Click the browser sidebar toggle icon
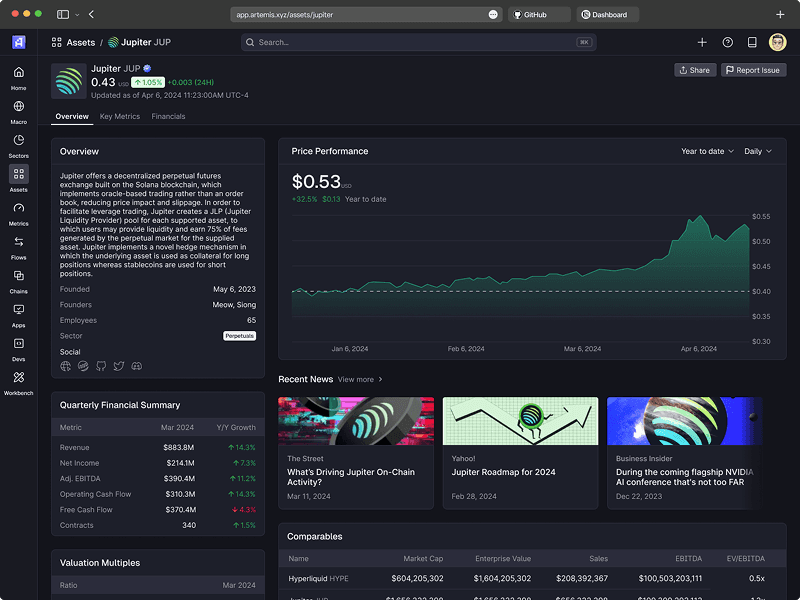800x600 pixels. [x=63, y=14]
